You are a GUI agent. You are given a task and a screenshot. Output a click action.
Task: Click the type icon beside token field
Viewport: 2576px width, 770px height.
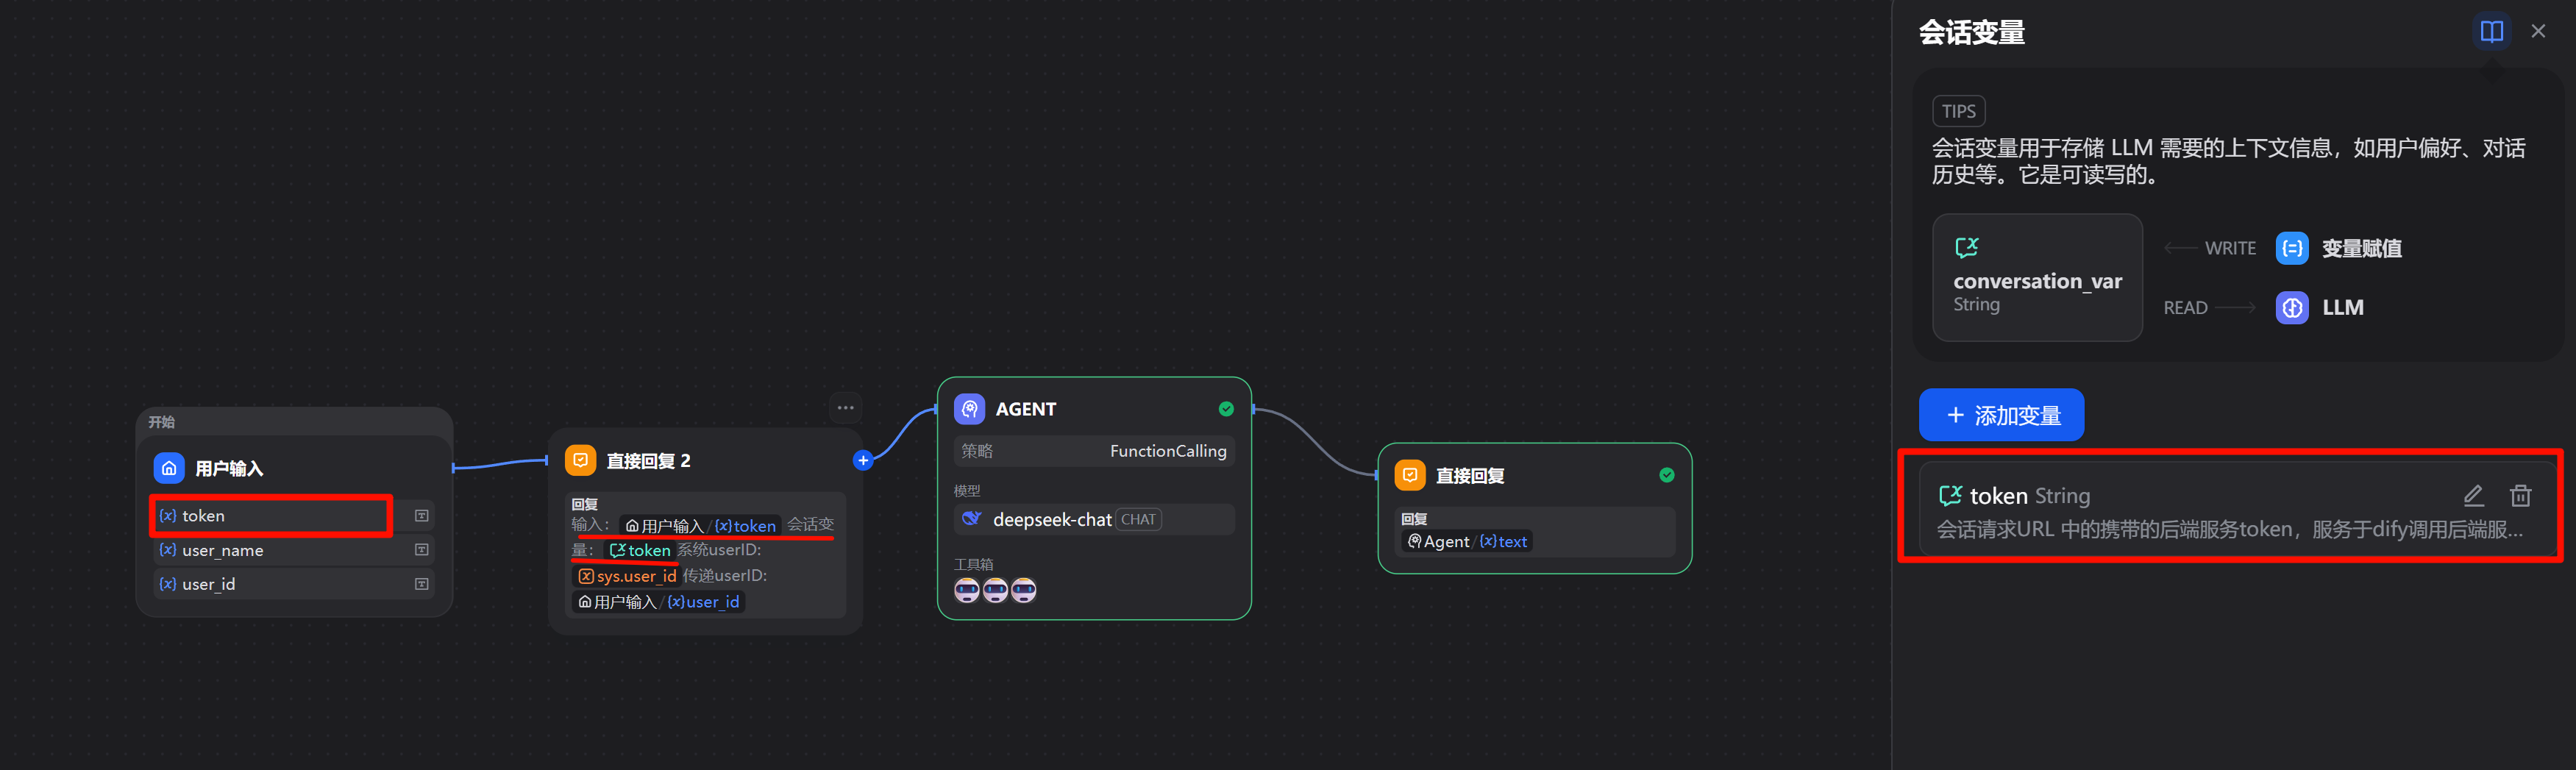click(x=422, y=516)
